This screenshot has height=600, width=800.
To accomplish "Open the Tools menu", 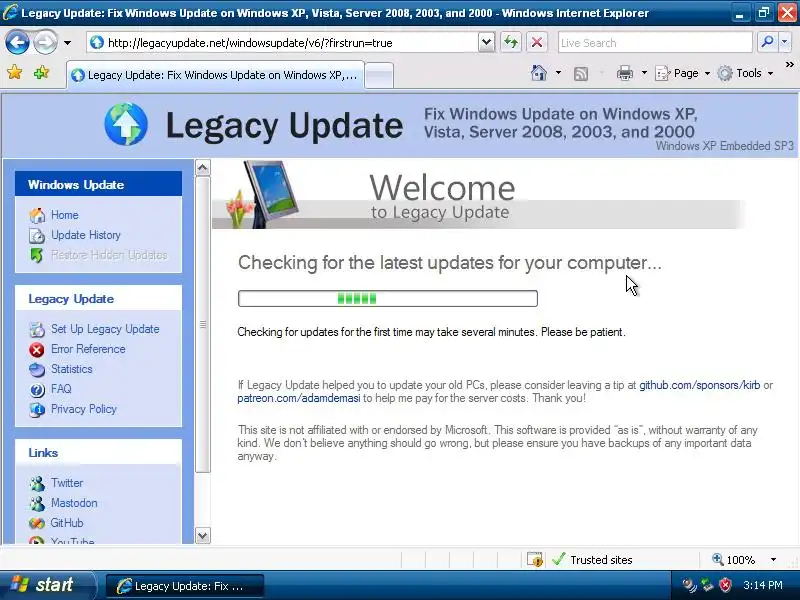I will point(745,73).
